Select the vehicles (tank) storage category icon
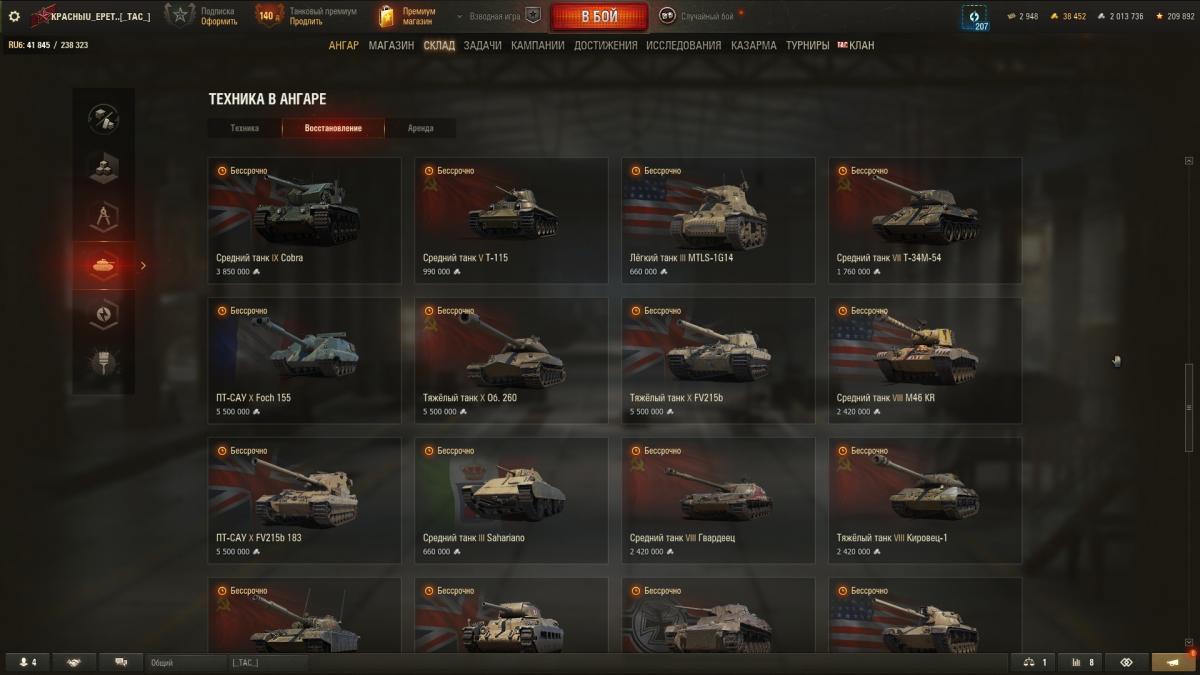This screenshot has height=675, width=1200. pos(104,265)
